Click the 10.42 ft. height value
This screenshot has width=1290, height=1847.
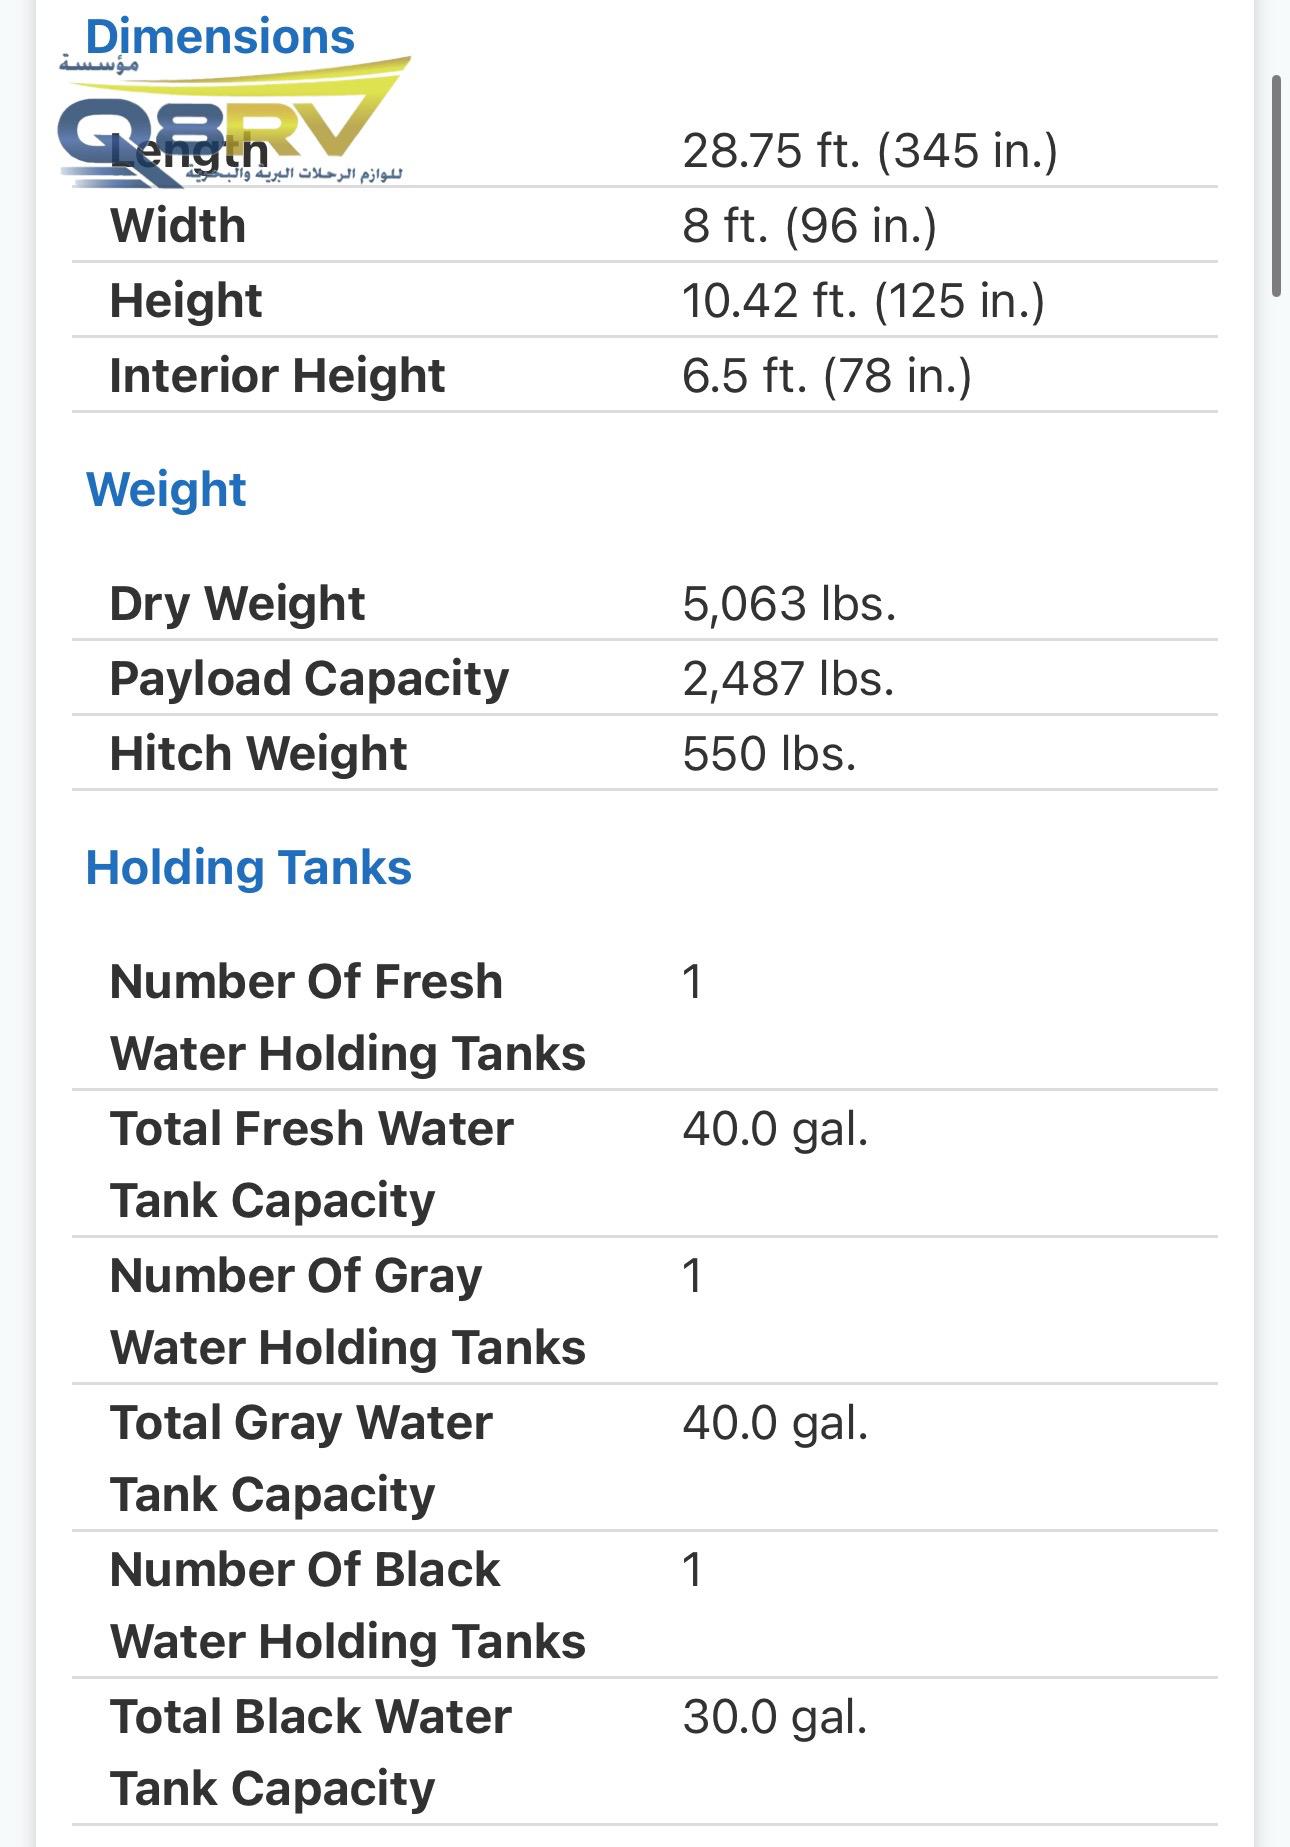tap(863, 300)
